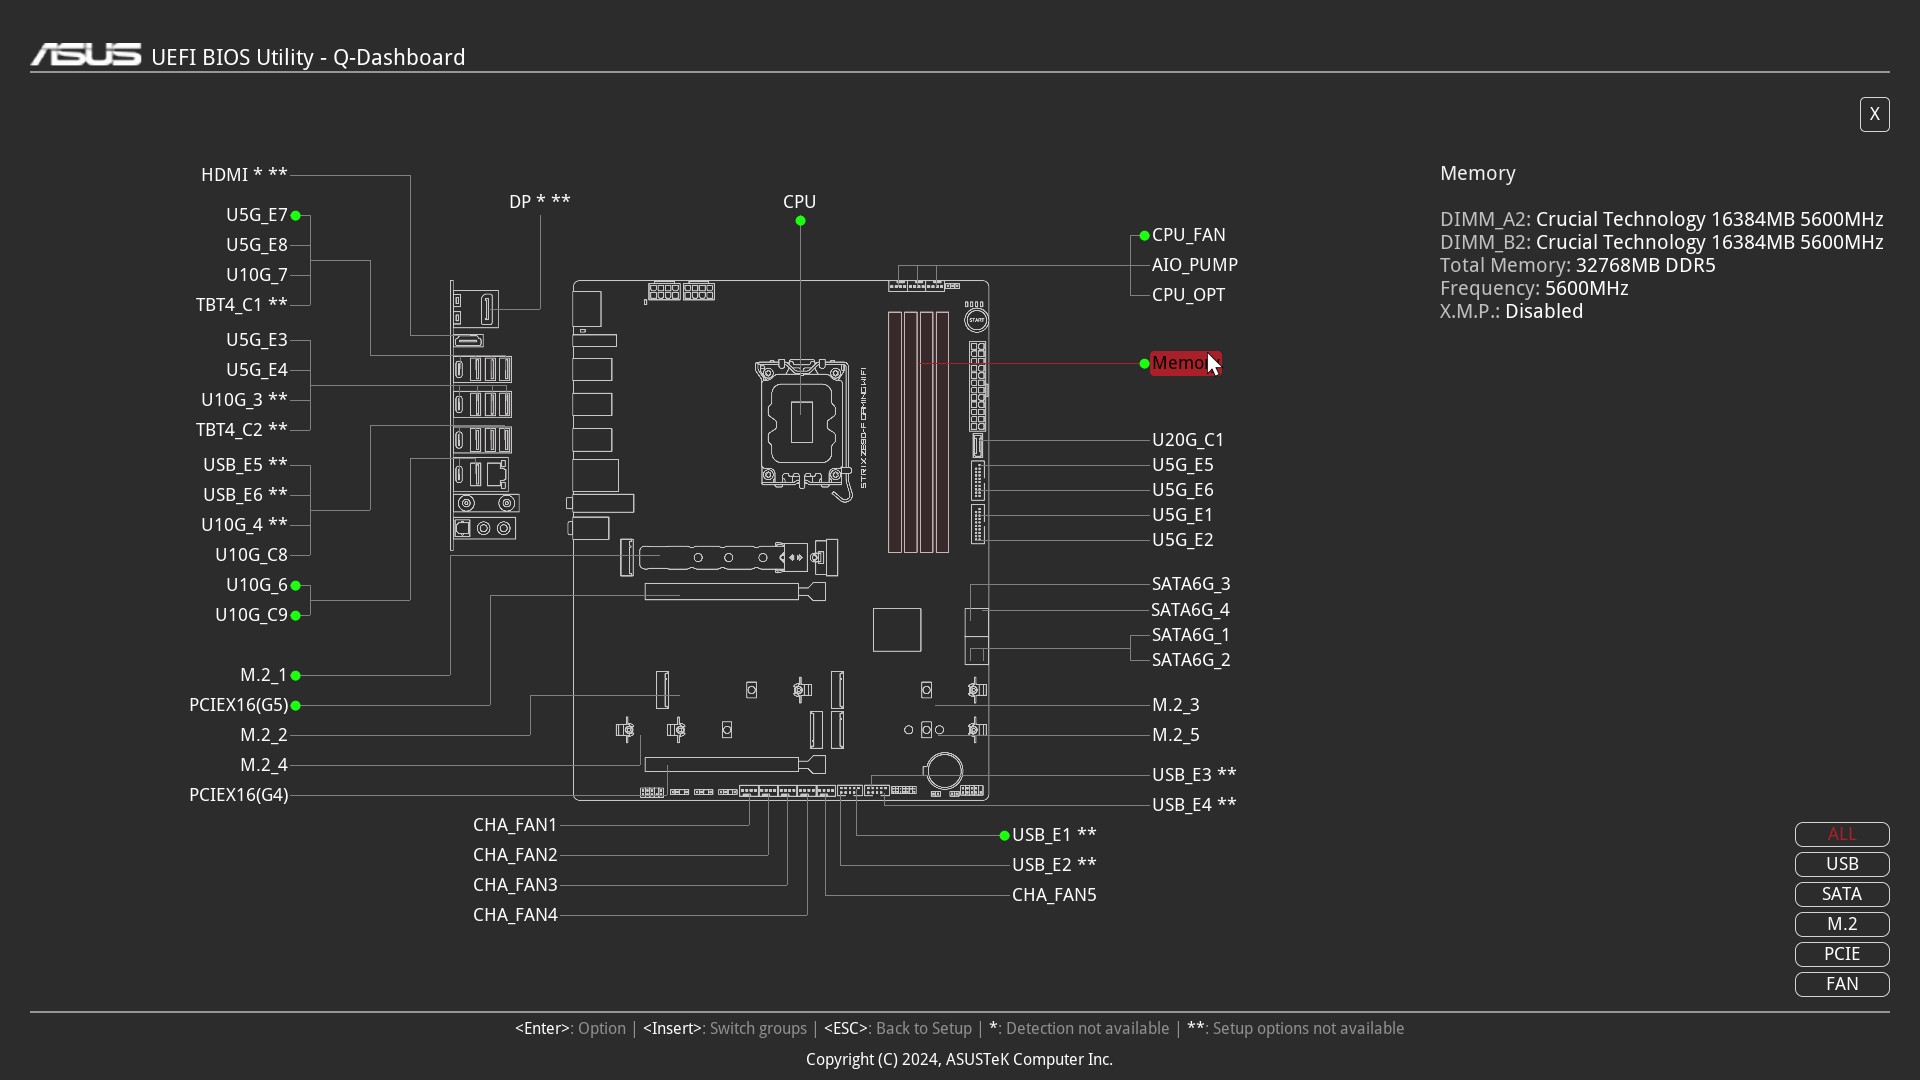Select the U5G_E5 connector label
Viewport: 1920px width, 1080px height.
click(1182, 465)
